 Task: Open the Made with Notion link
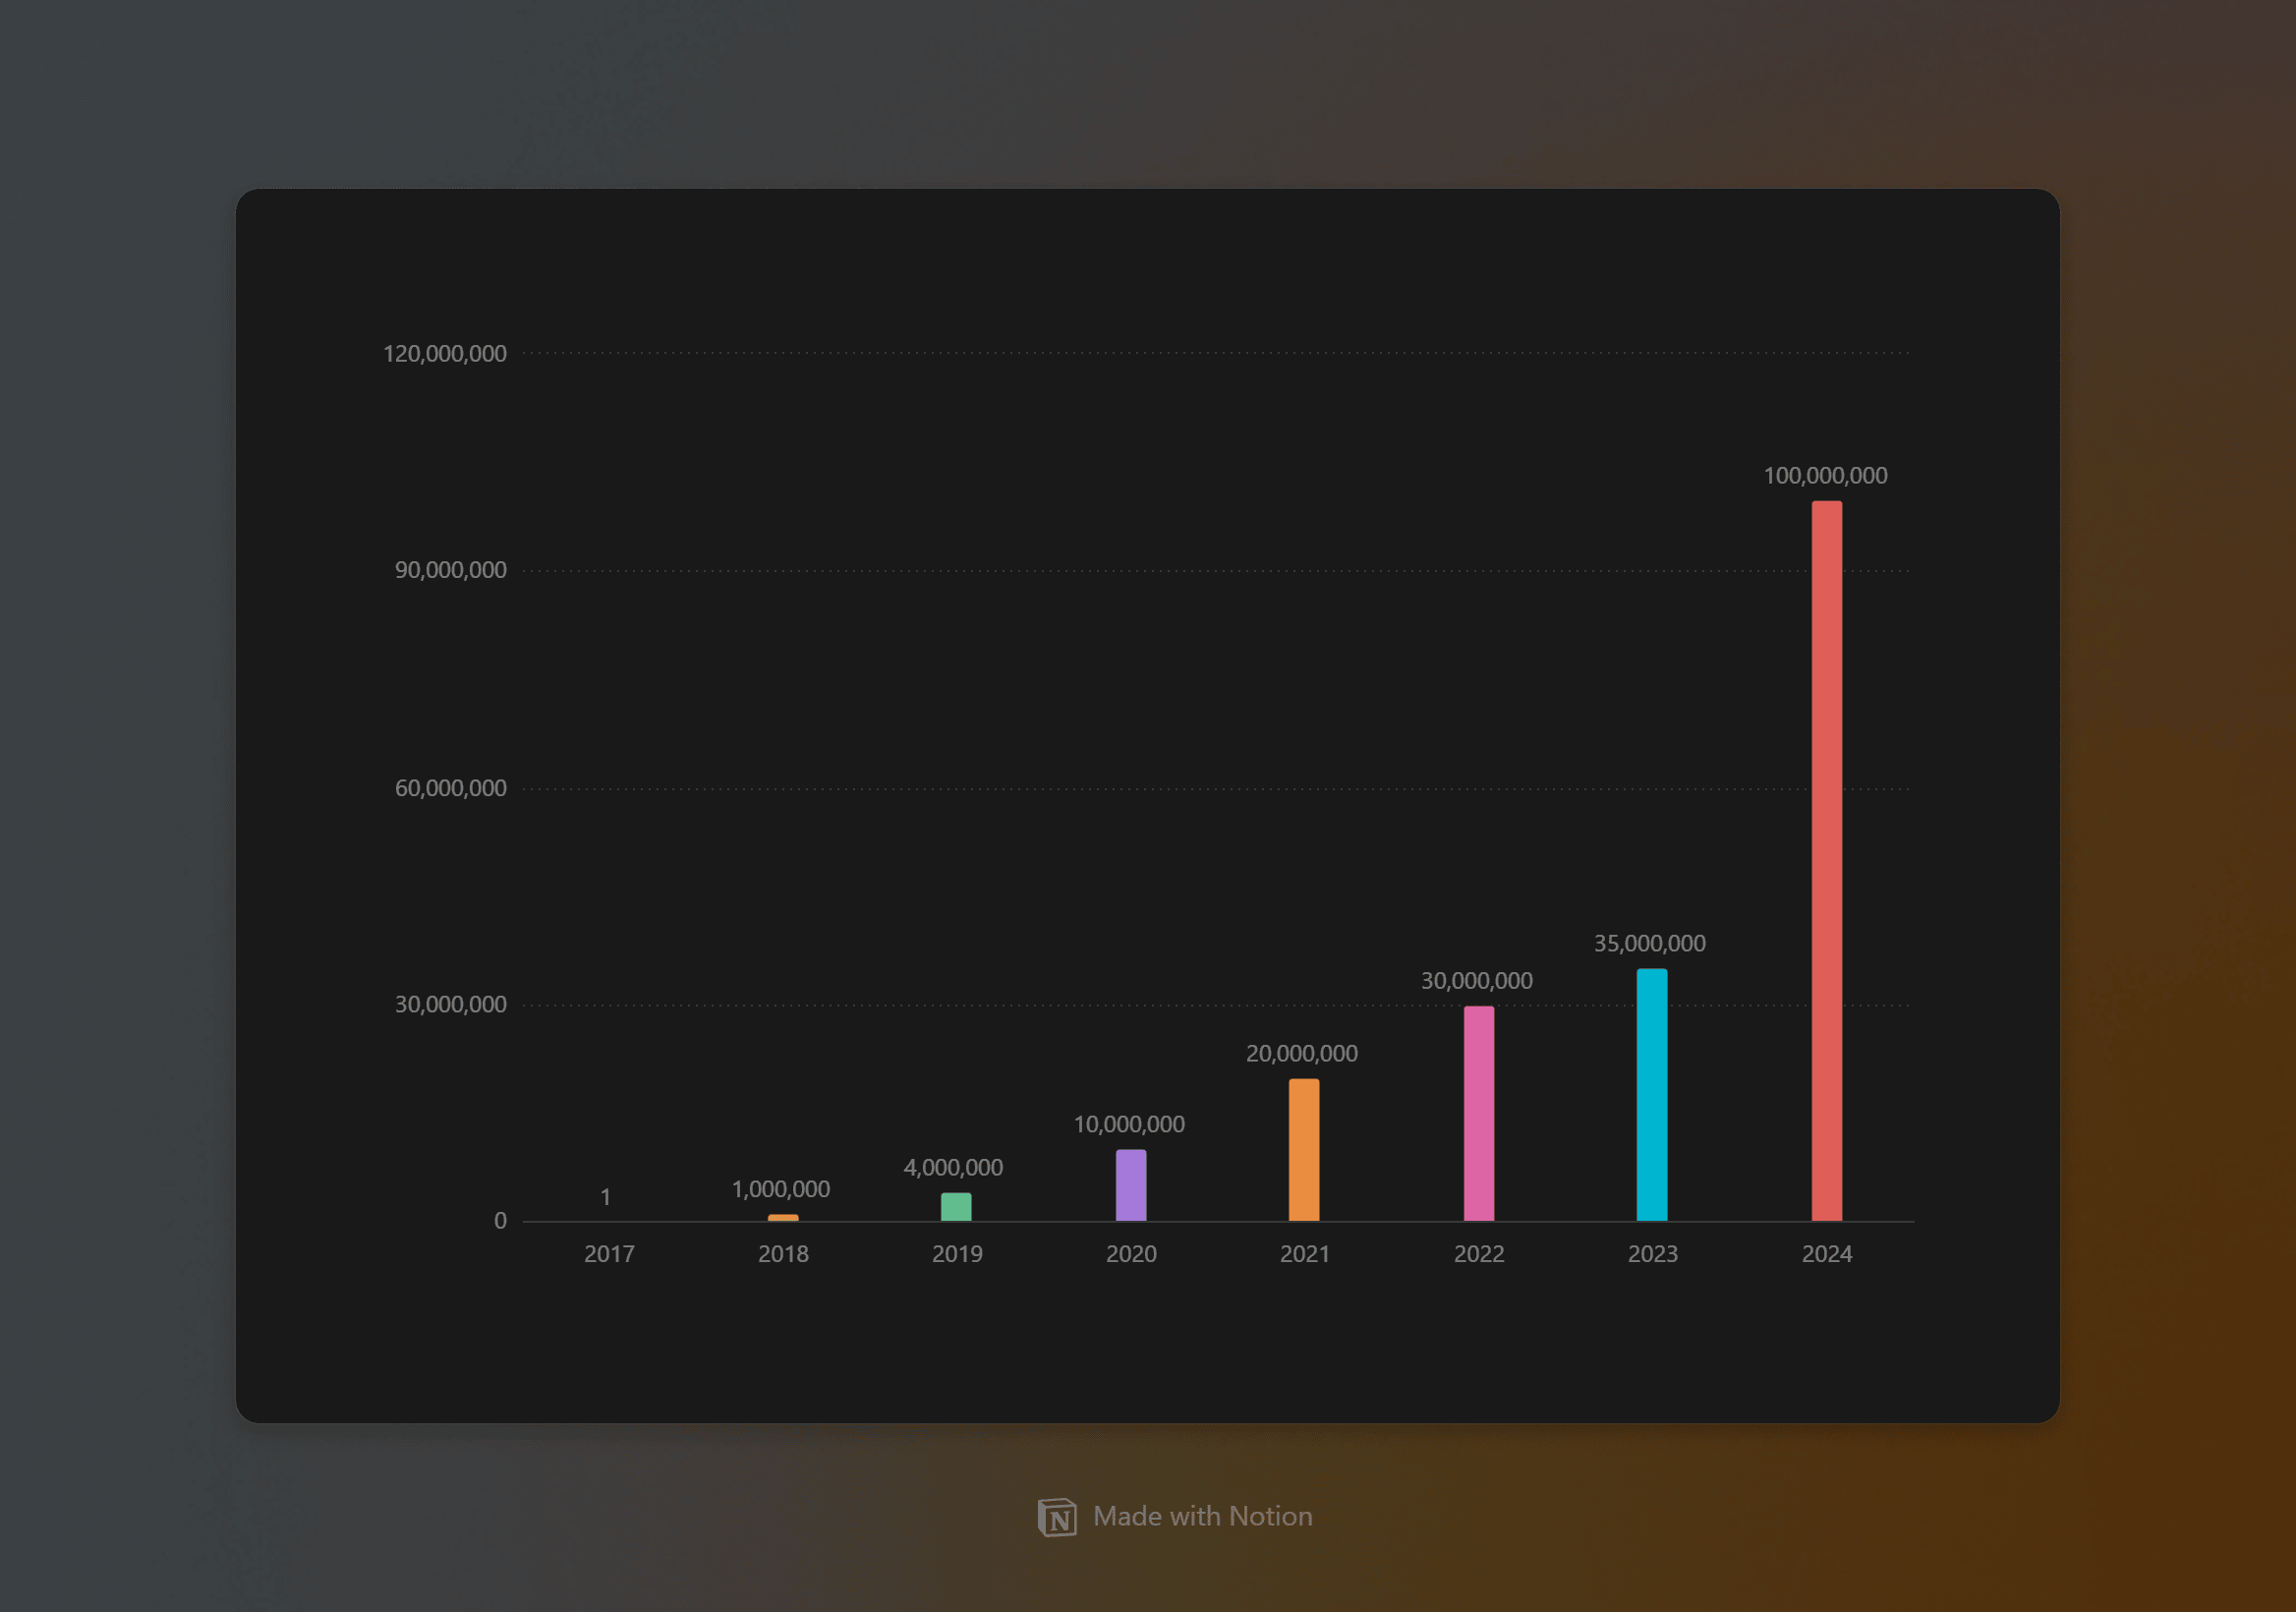pyautogui.click(x=1202, y=1516)
